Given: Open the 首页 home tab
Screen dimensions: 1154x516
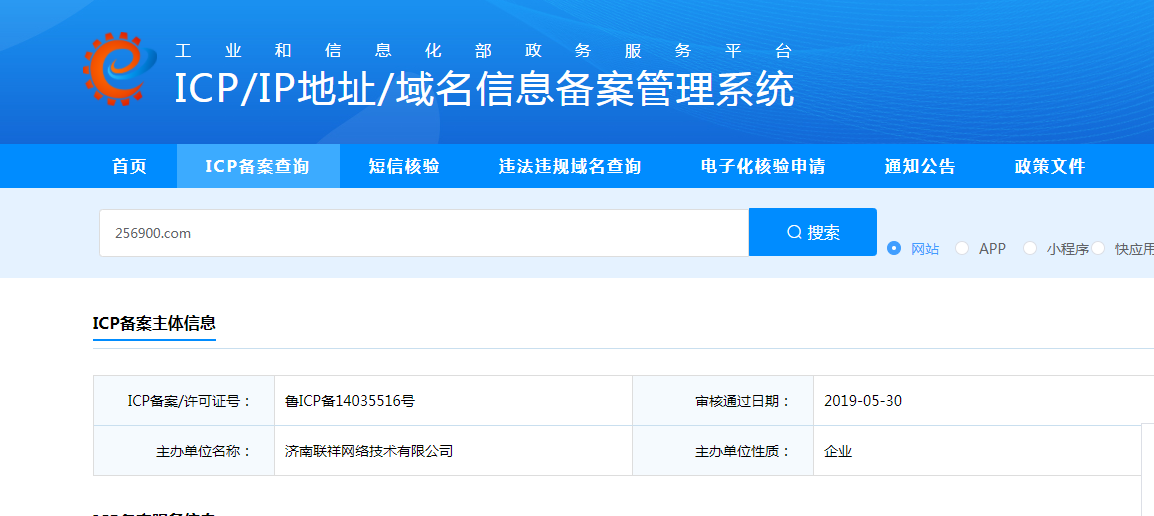Looking at the screenshot, I should (130, 166).
